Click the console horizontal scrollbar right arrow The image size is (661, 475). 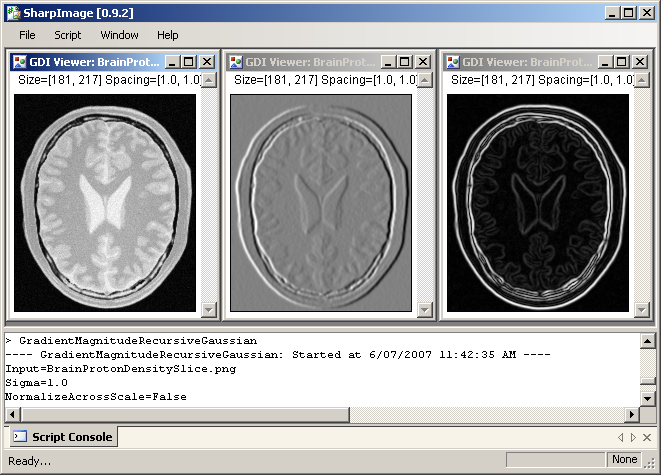pyautogui.click(x=630, y=414)
